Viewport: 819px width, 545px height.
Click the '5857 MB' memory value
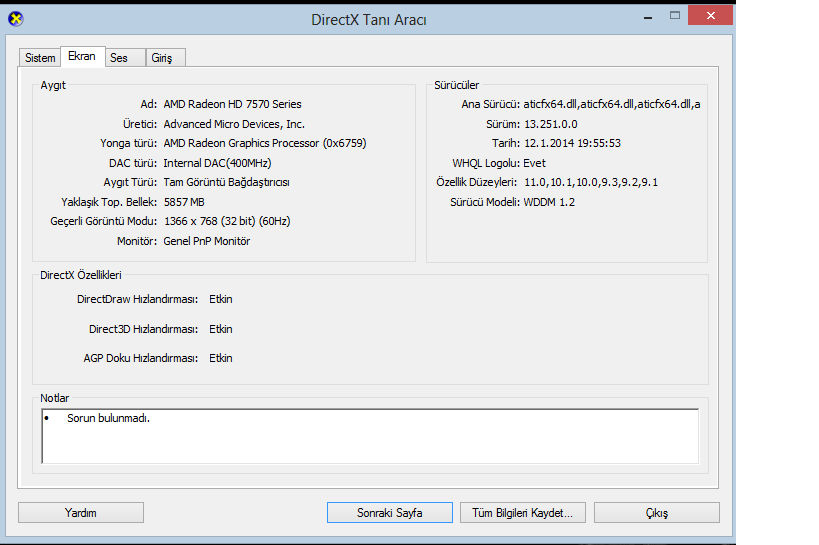184,202
